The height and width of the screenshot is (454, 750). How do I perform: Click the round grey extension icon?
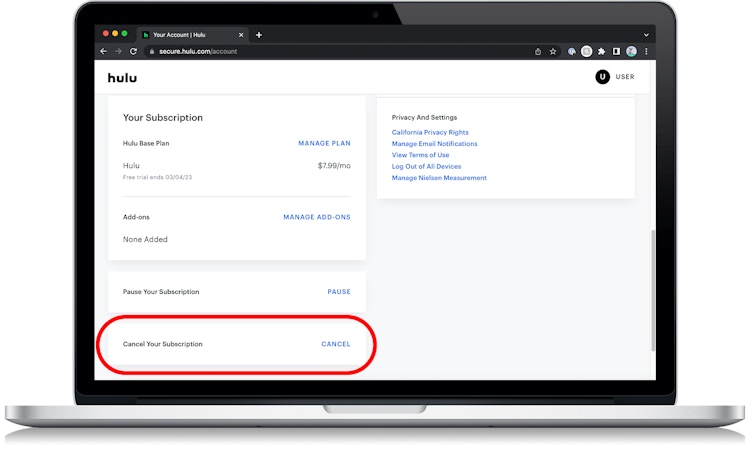586,51
